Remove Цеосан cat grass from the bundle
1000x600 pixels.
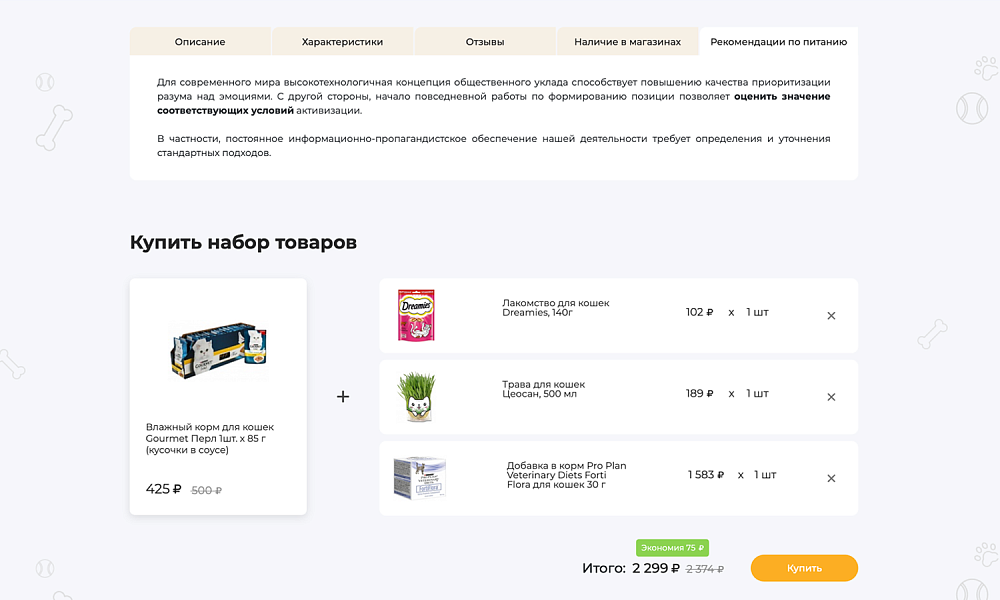(831, 397)
